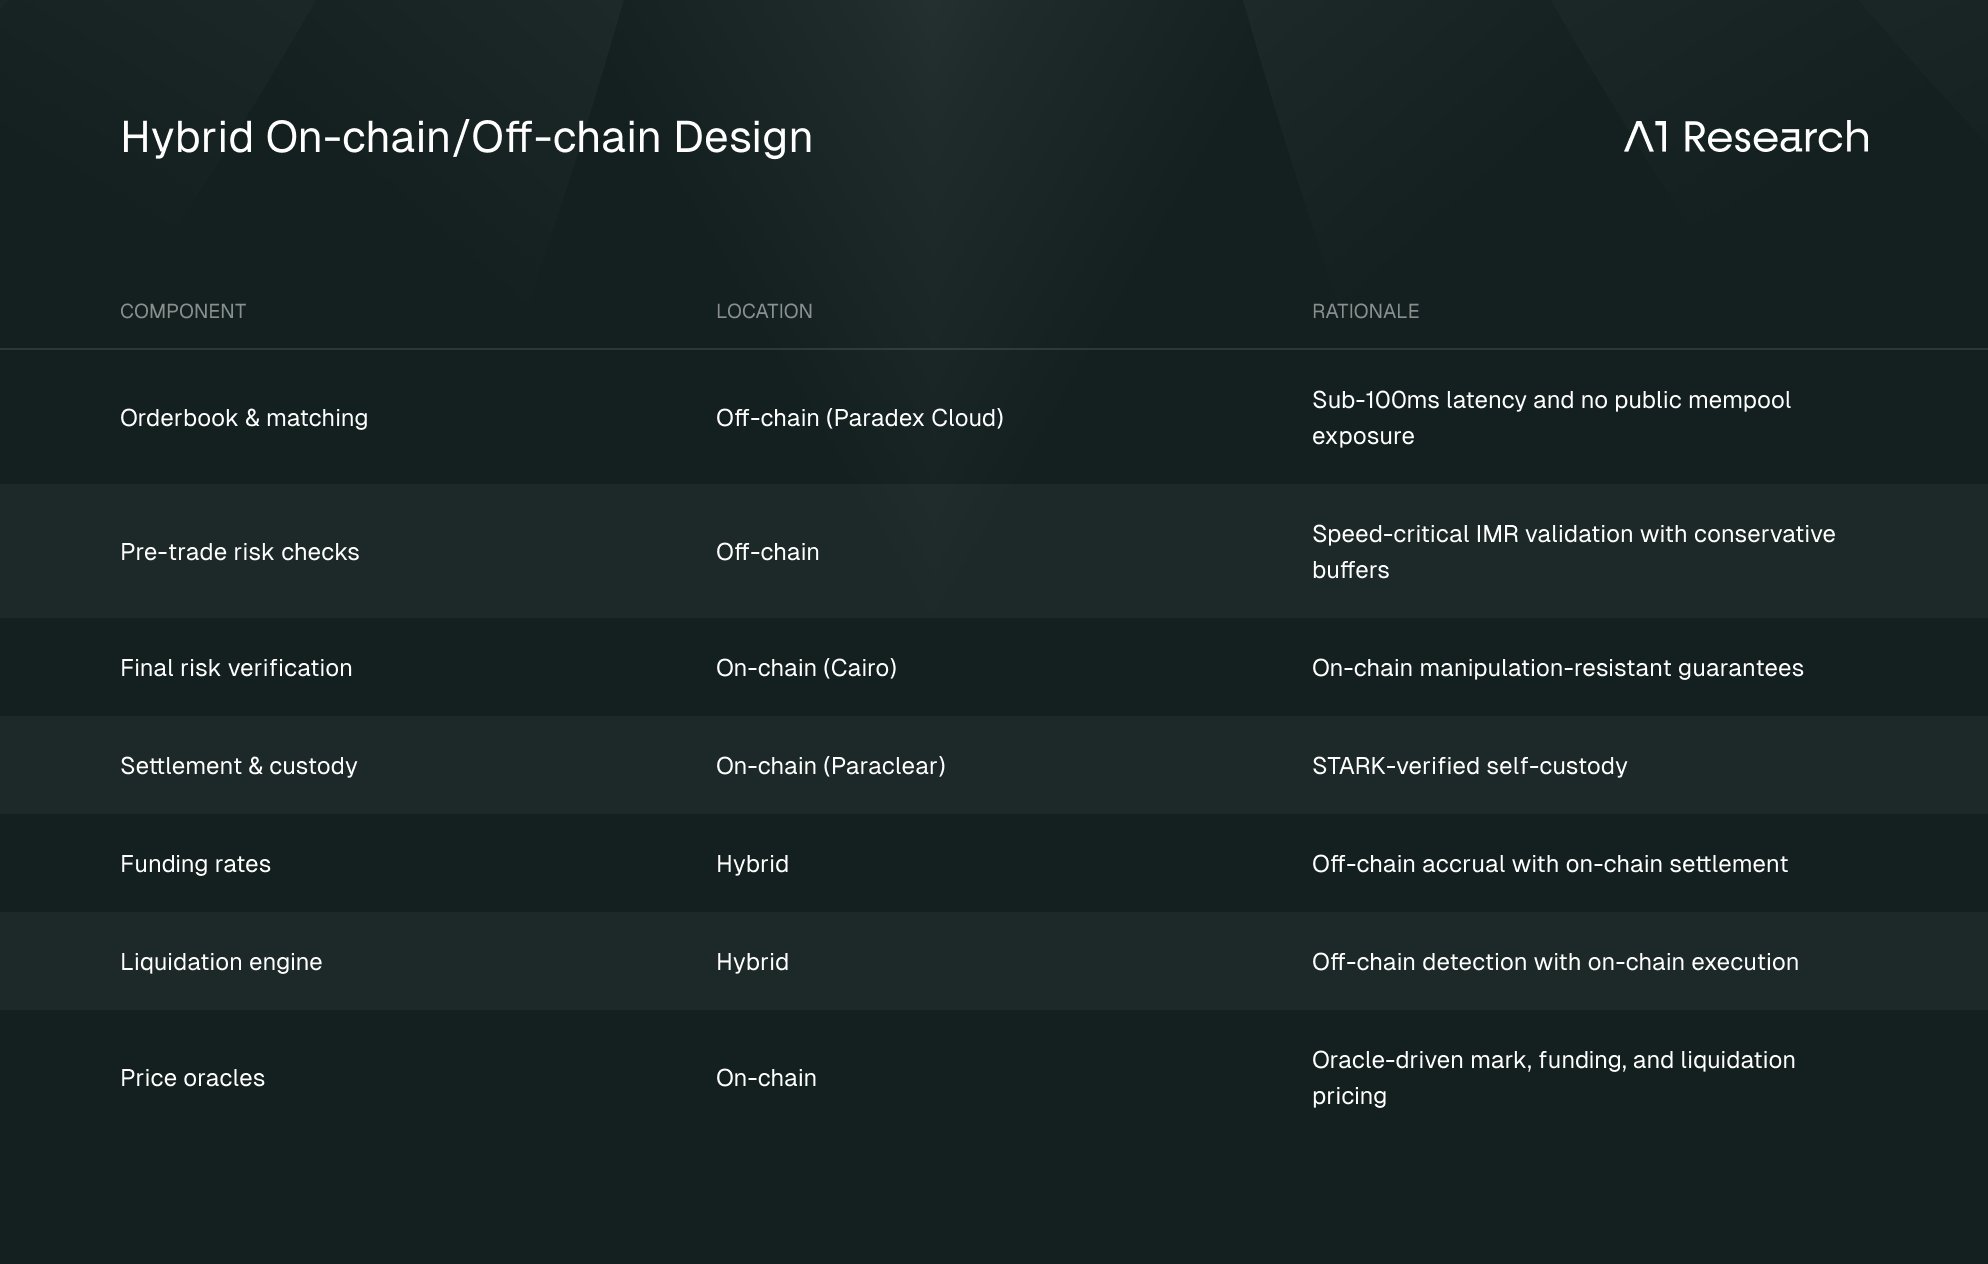
Task: Click the On-chain (Paraclear) location cell
Action: [x=830, y=766]
